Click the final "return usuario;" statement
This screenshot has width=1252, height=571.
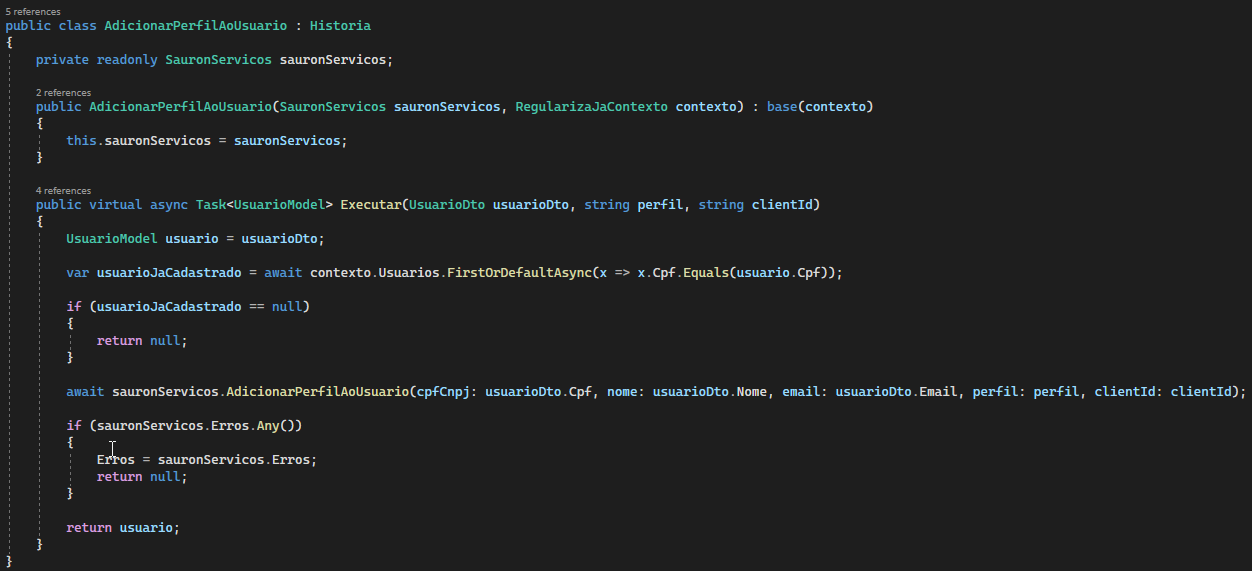pyautogui.click(x=123, y=527)
